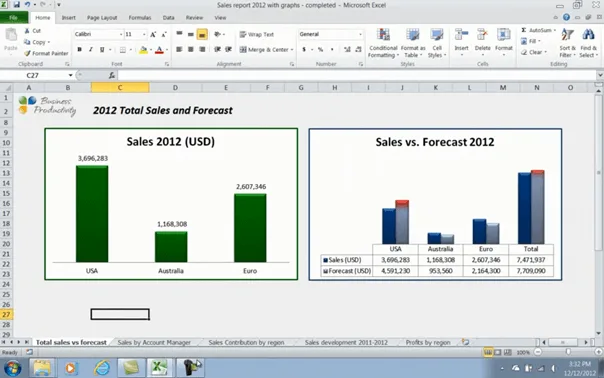Click the Cut scissors icon
This screenshot has height=378, width=604.
pos(27,30)
